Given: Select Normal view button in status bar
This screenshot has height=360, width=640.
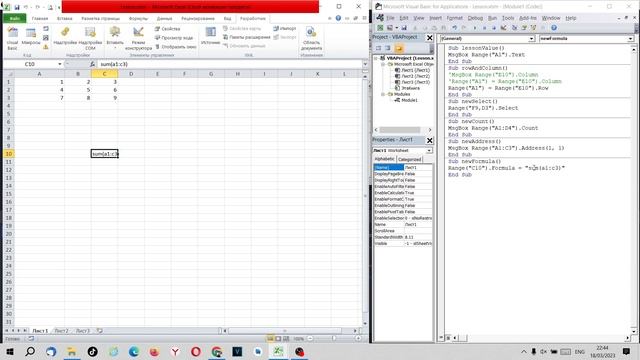Looking at the screenshot, I should pyautogui.click(x=270, y=338).
